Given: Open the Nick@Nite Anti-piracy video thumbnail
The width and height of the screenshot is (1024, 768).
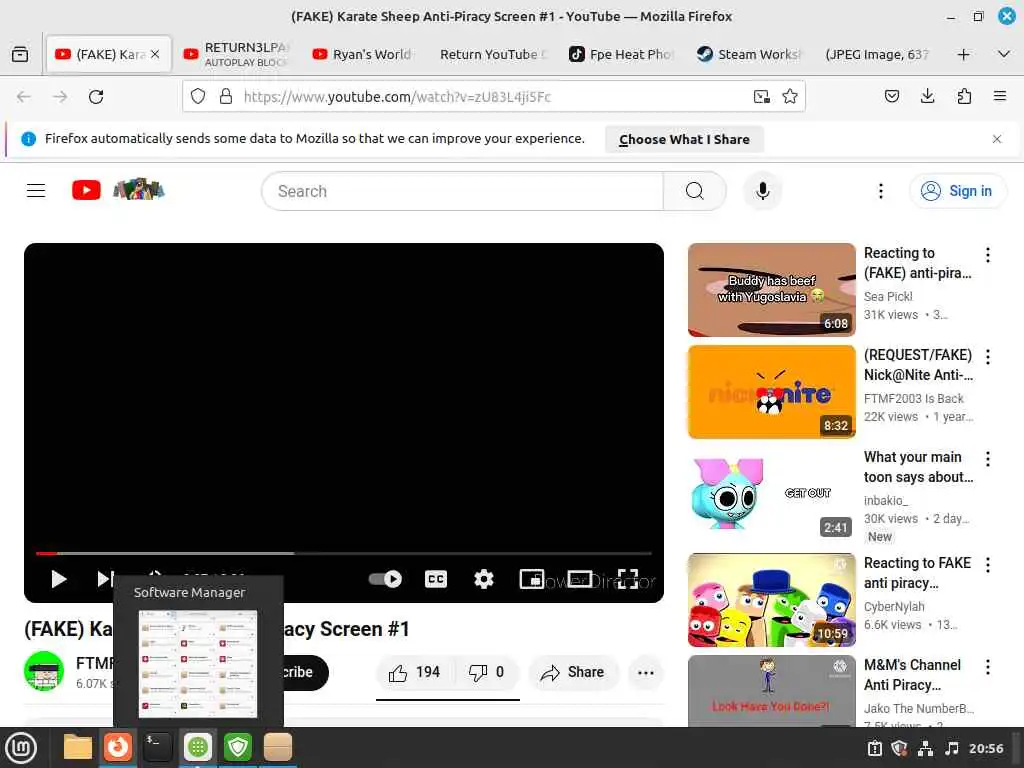Looking at the screenshot, I should point(771,392).
